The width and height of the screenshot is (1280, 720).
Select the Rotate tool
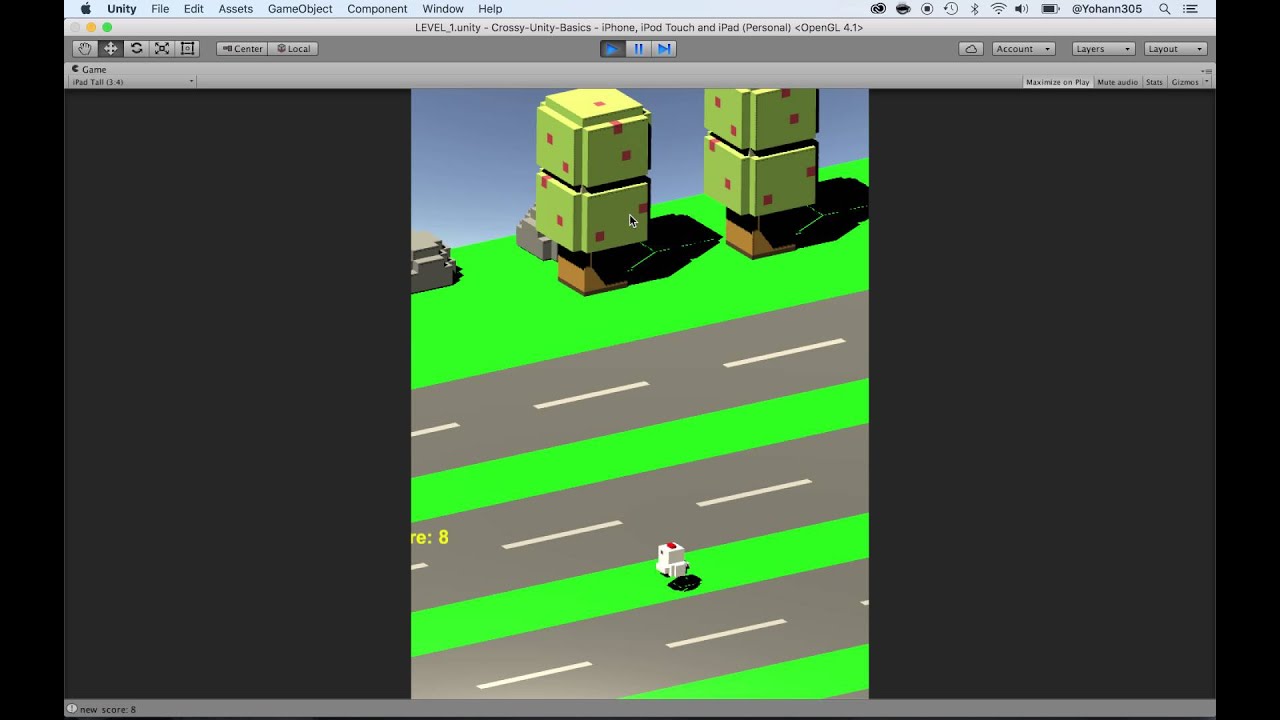(x=136, y=48)
